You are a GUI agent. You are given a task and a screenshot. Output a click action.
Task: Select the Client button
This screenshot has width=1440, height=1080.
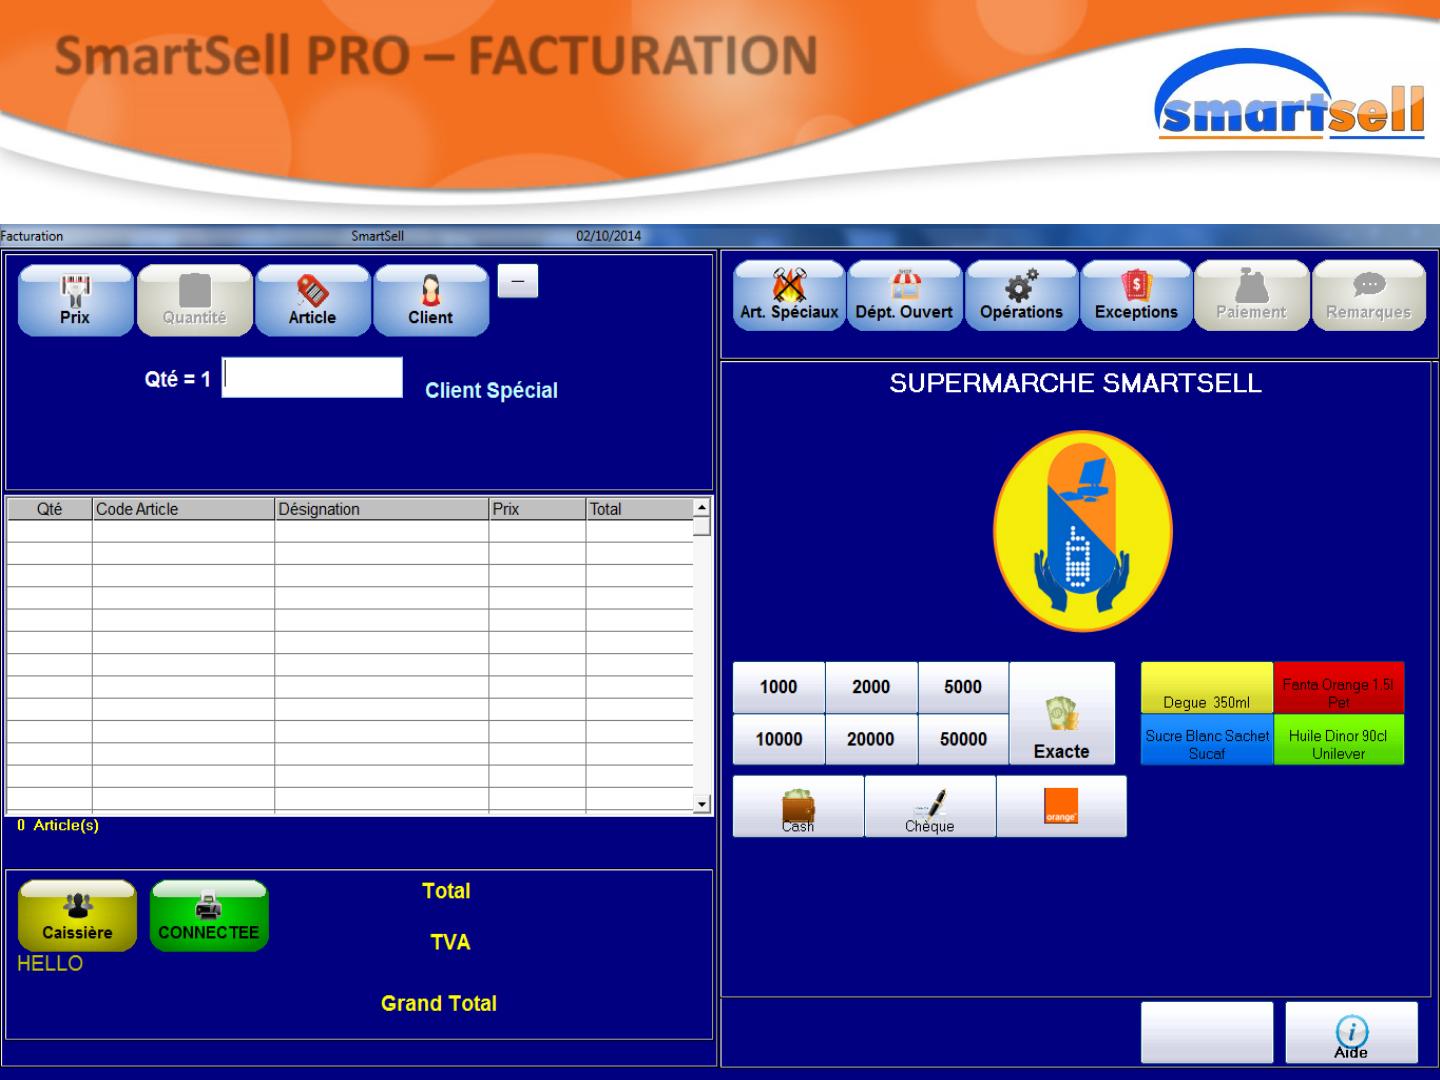coord(430,300)
